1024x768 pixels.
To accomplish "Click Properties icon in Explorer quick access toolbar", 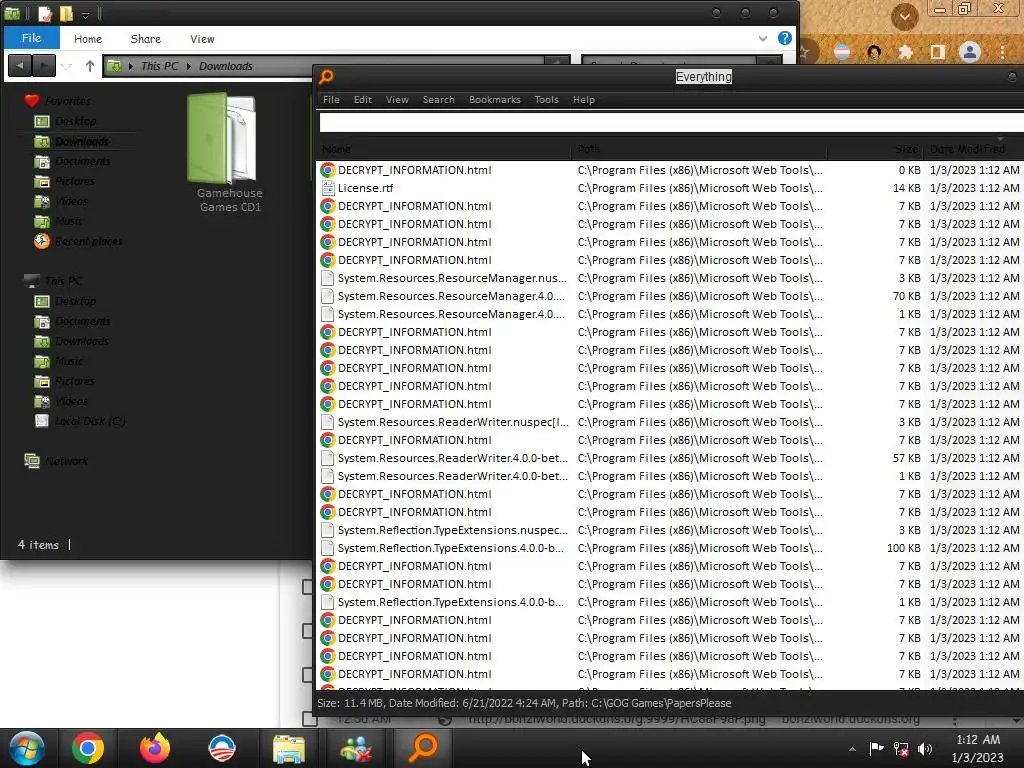I will pyautogui.click(x=44, y=14).
